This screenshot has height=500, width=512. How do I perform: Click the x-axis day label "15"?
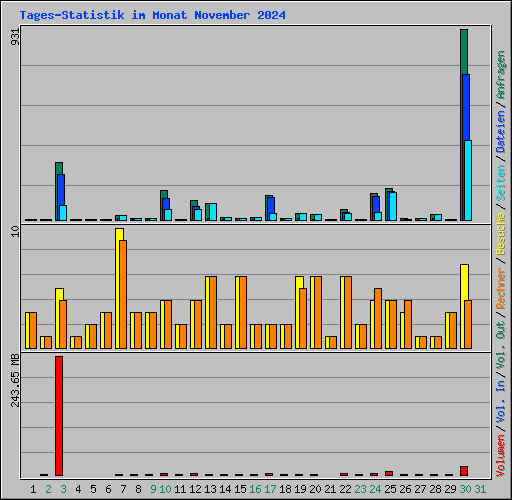pyautogui.click(x=240, y=489)
